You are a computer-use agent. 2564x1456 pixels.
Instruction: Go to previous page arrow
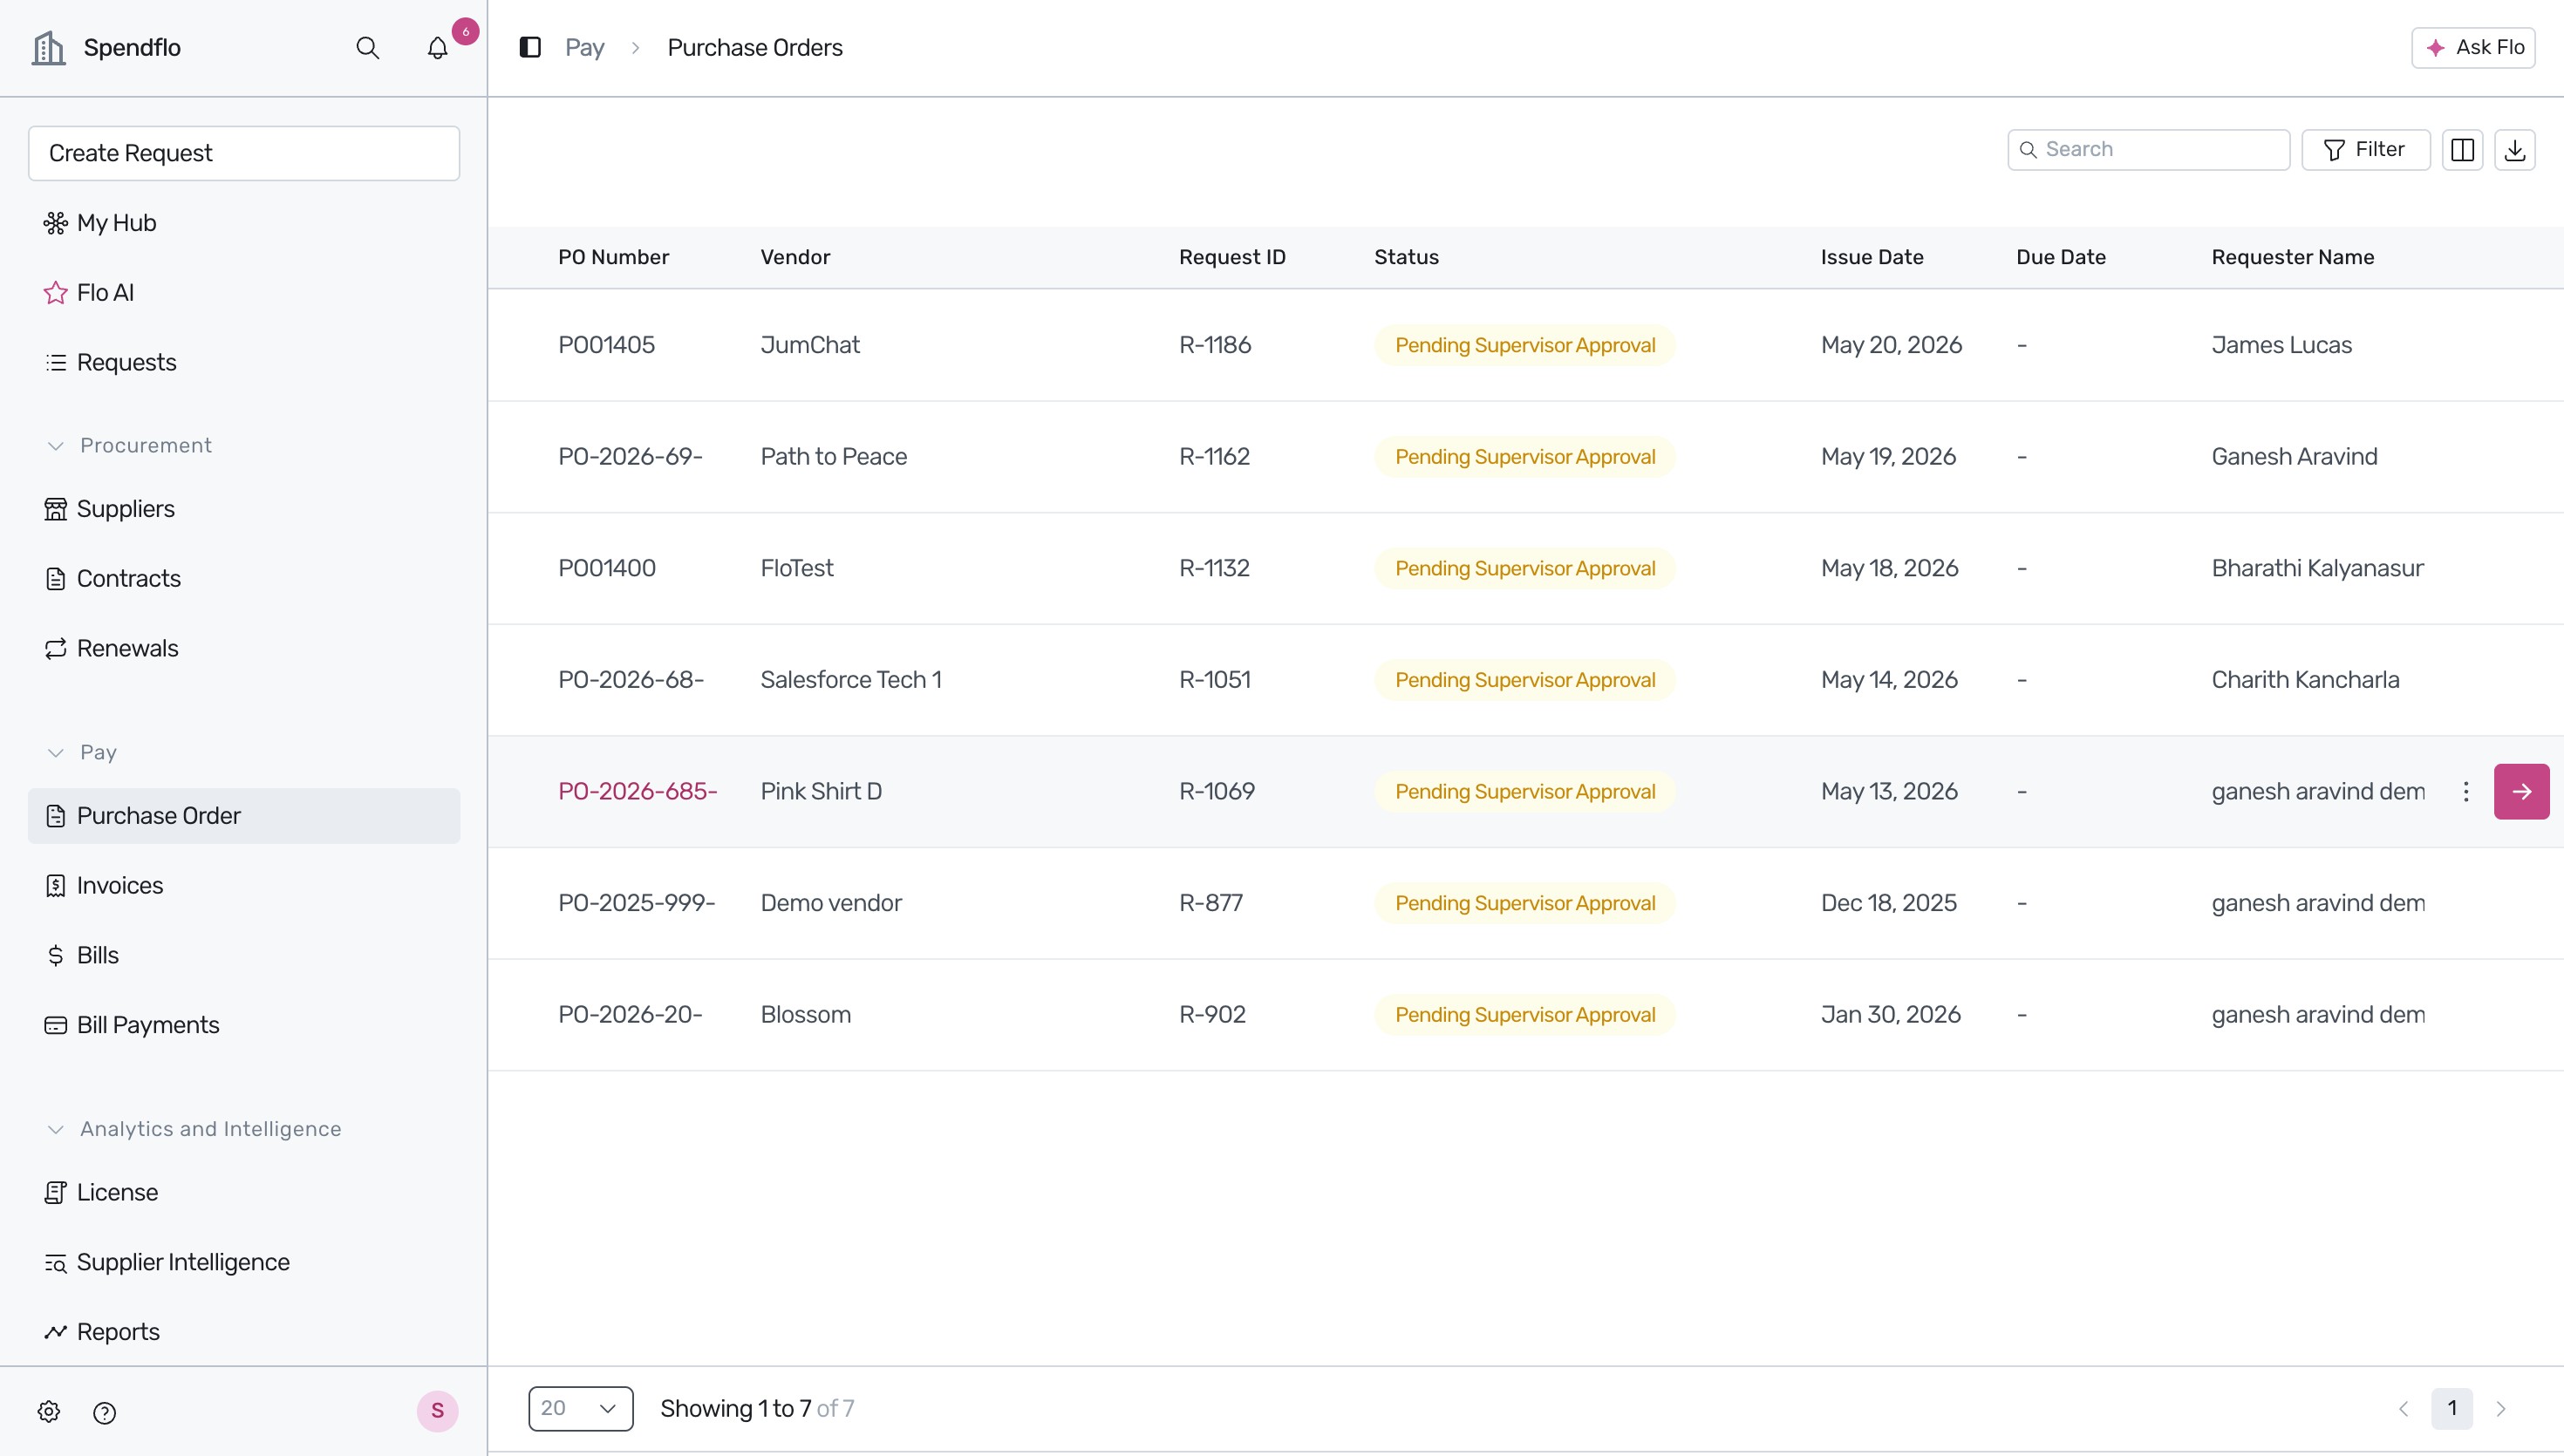[x=2403, y=1409]
